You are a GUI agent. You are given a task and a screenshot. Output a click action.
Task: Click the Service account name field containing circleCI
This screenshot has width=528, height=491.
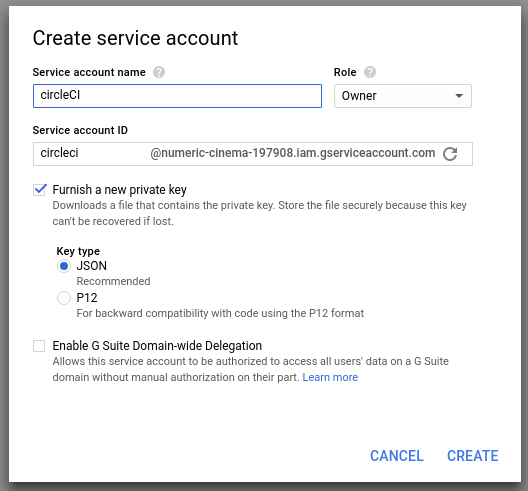pyautogui.click(x=177, y=96)
